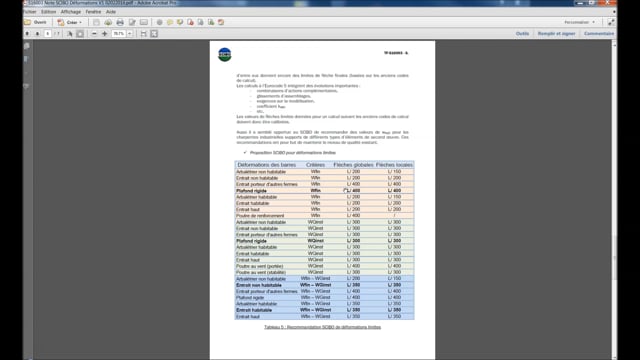Viewport: 640px width, 360px height.
Task: Go to the previous page with the up arrow
Action: pyautogui.click(x=27, y=33)
